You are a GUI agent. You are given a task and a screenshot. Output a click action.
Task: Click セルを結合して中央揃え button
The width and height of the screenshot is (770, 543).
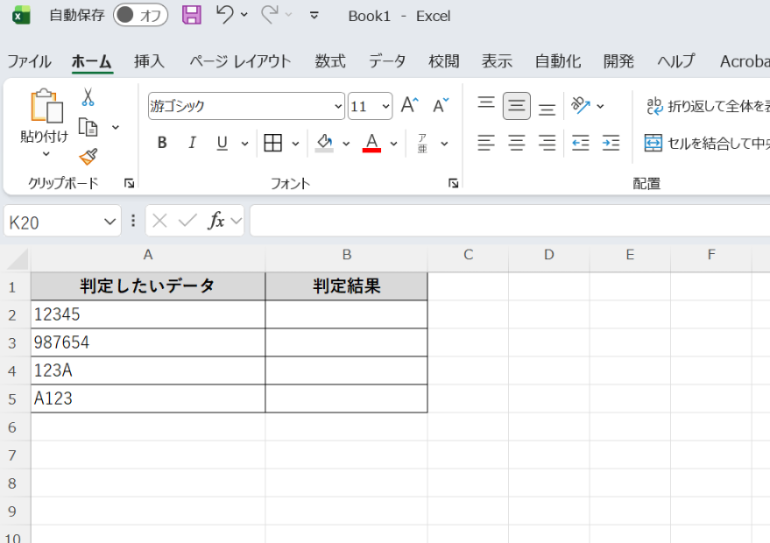coord(707,143)
